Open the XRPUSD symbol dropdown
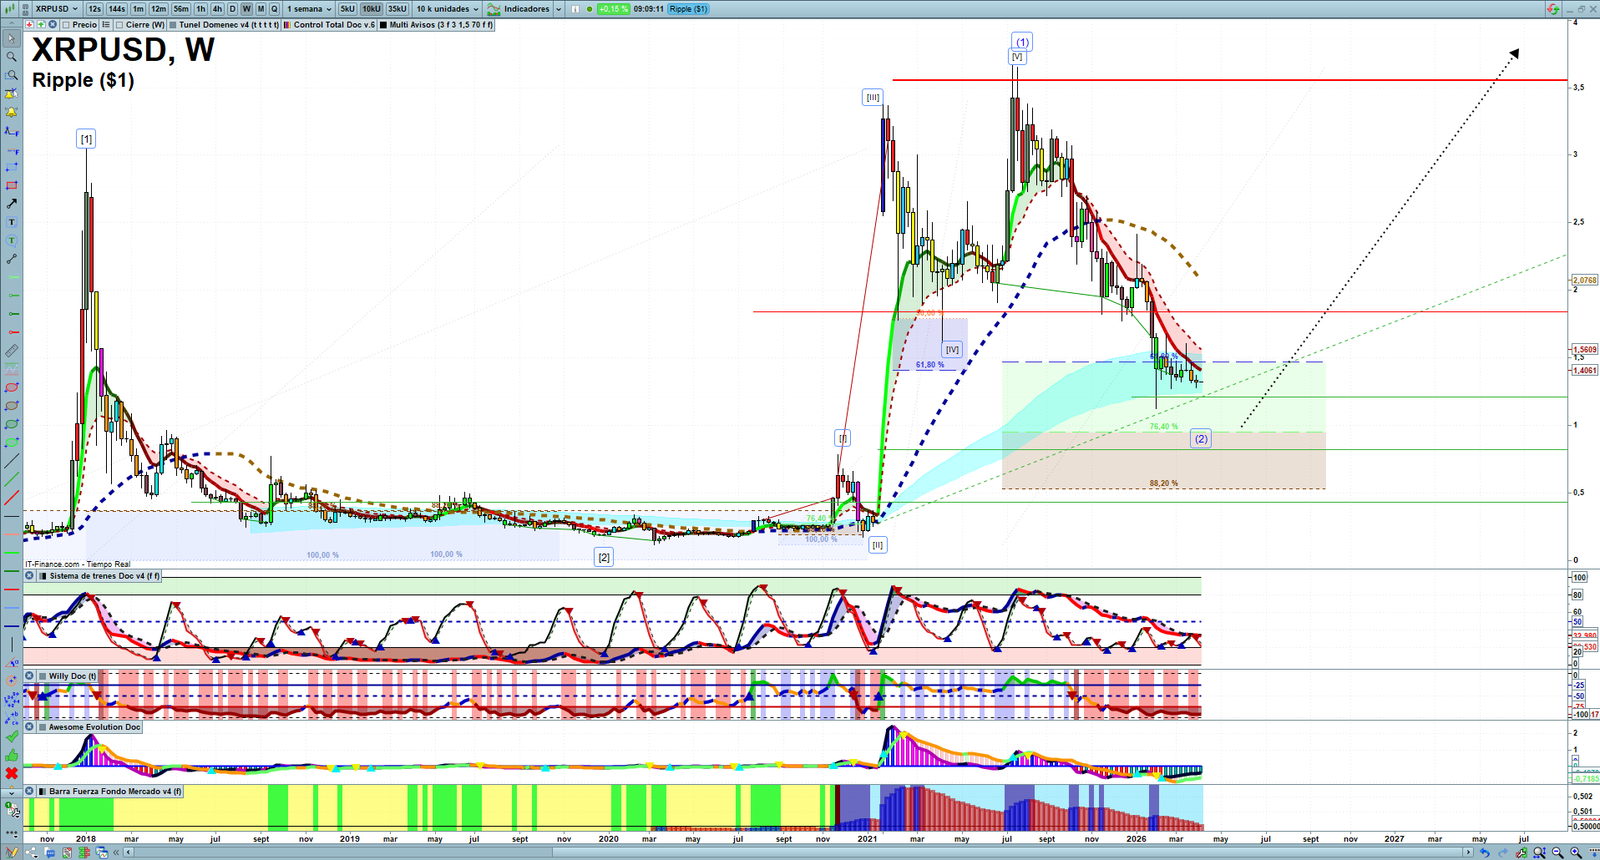The height and width of the screenshot is (860, 1600). coord(57,9)
